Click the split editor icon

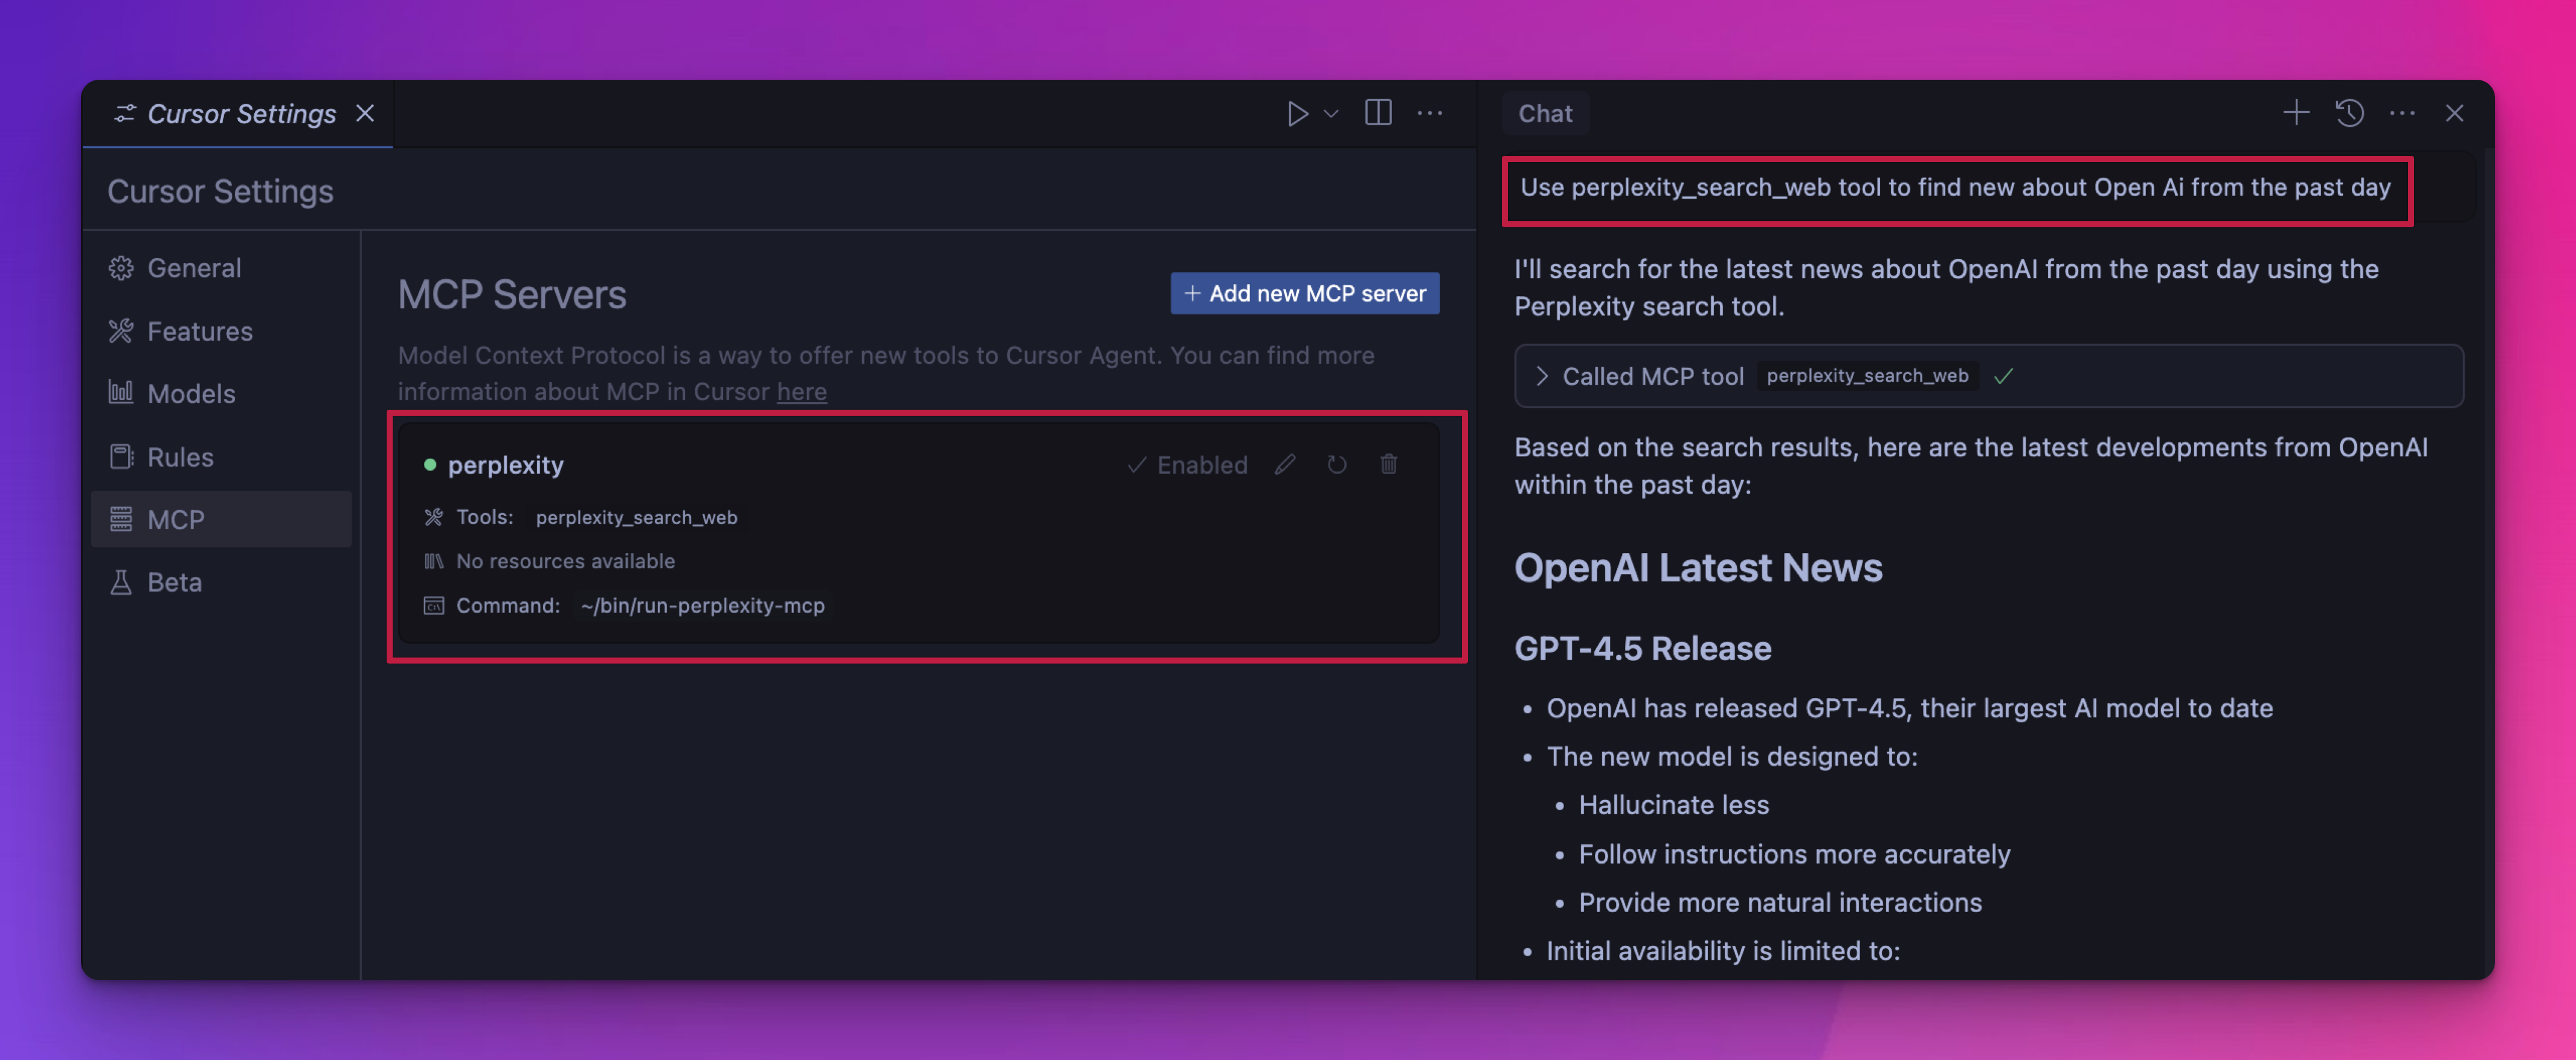click(1378, 113)
